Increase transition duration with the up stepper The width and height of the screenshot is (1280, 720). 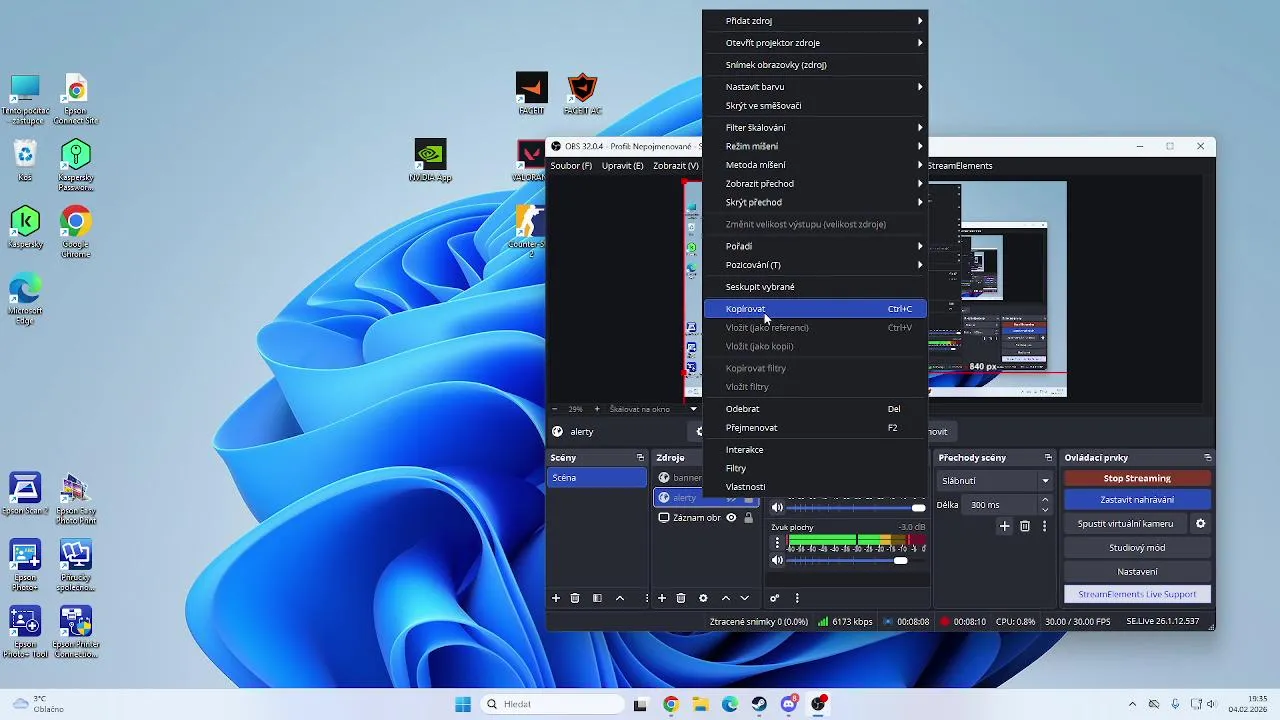coord(1045,500)
